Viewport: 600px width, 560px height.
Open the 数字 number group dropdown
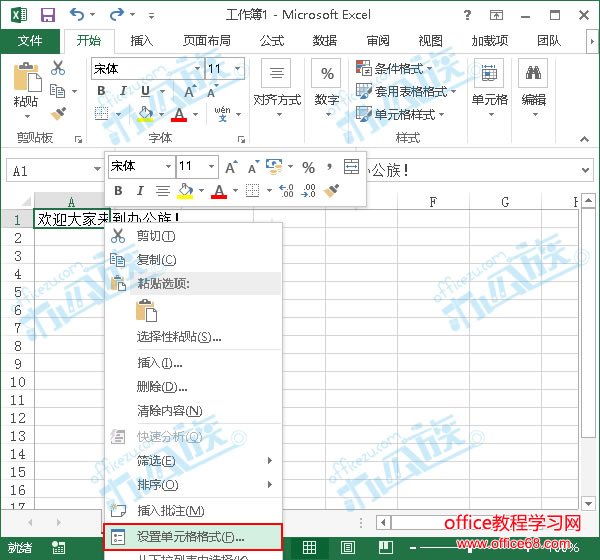(327, 89)
